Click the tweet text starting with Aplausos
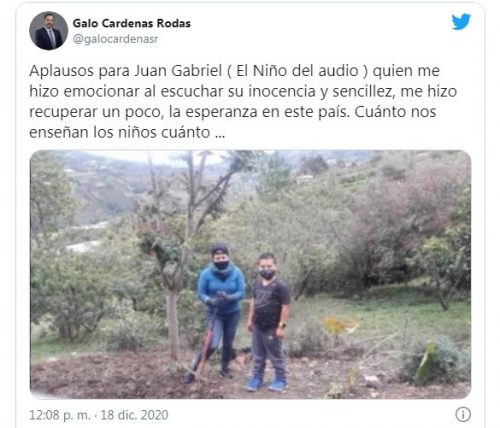This screenshot has width=500, height=428. point(243,101)
